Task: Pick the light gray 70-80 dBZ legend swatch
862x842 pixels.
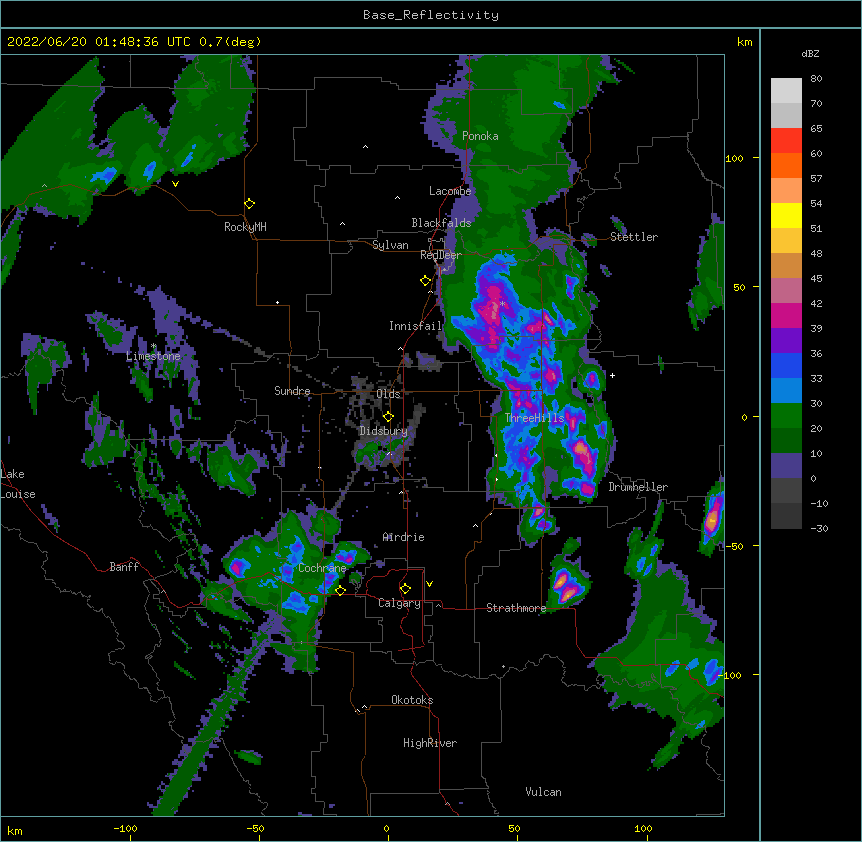Action: [x=786, y=91]
